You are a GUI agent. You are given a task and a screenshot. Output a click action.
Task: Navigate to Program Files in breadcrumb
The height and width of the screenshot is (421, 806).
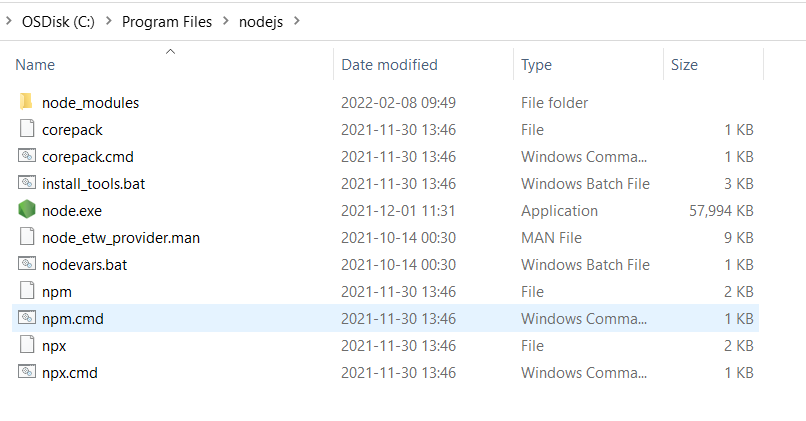[x=167, y=22]
